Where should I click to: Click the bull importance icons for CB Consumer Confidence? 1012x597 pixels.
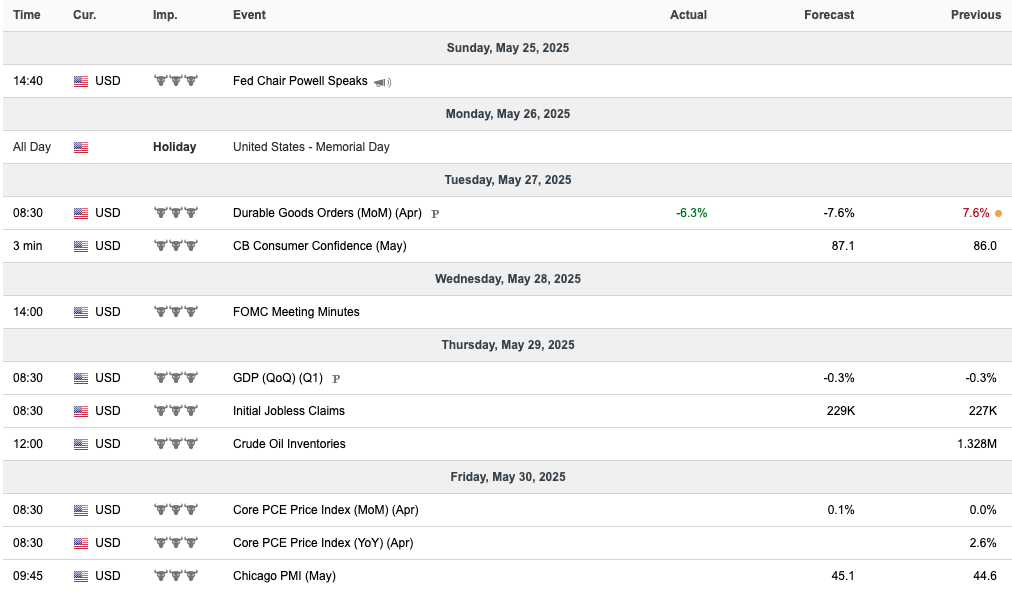pos(176,245)
